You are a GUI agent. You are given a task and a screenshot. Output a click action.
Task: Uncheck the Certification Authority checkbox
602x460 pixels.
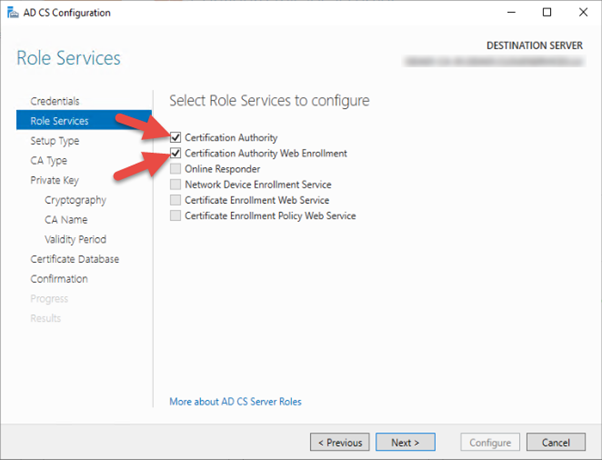(175, 137)
